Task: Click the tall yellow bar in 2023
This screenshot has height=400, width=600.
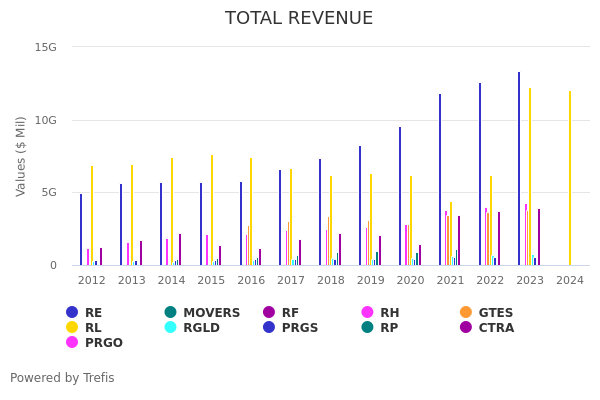Action: coord(530,178)
